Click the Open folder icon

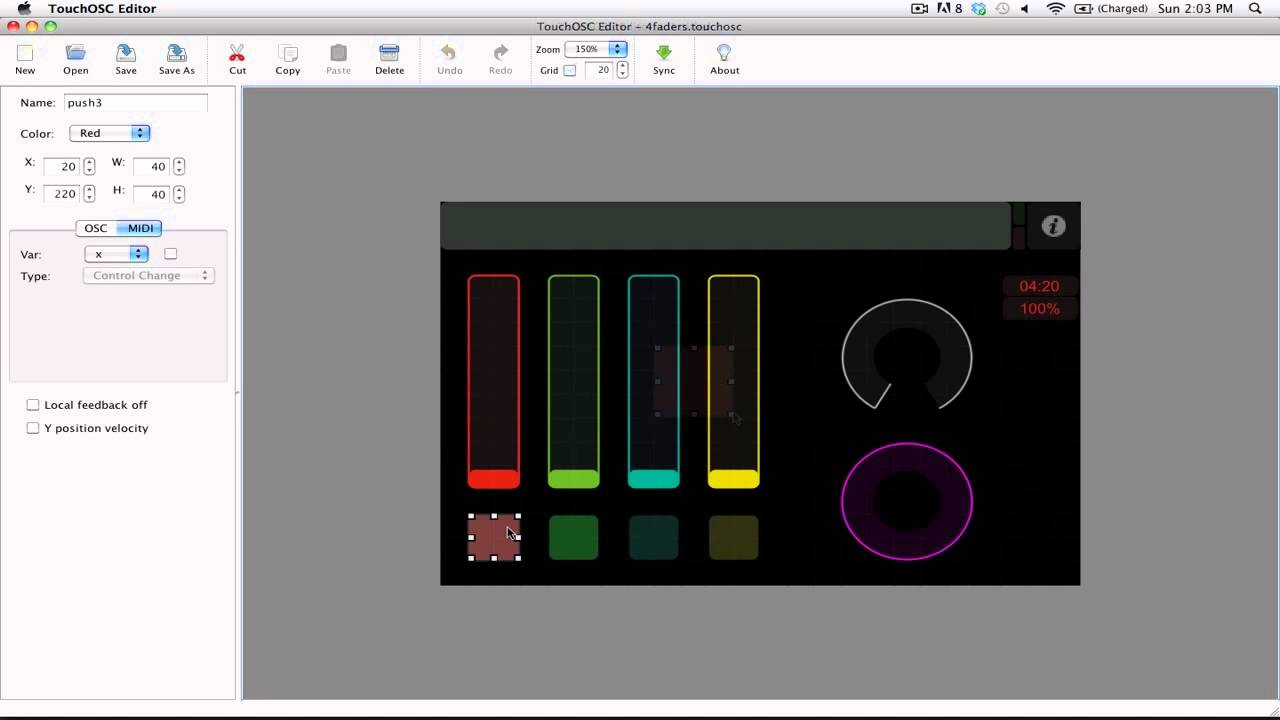[75, 54]
